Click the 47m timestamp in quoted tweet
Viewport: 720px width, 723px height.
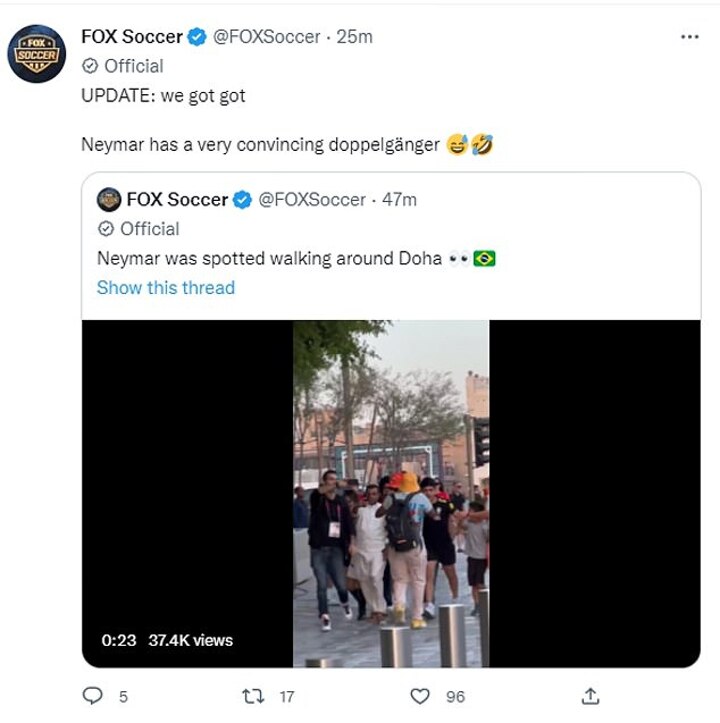[x=399, y=200]
